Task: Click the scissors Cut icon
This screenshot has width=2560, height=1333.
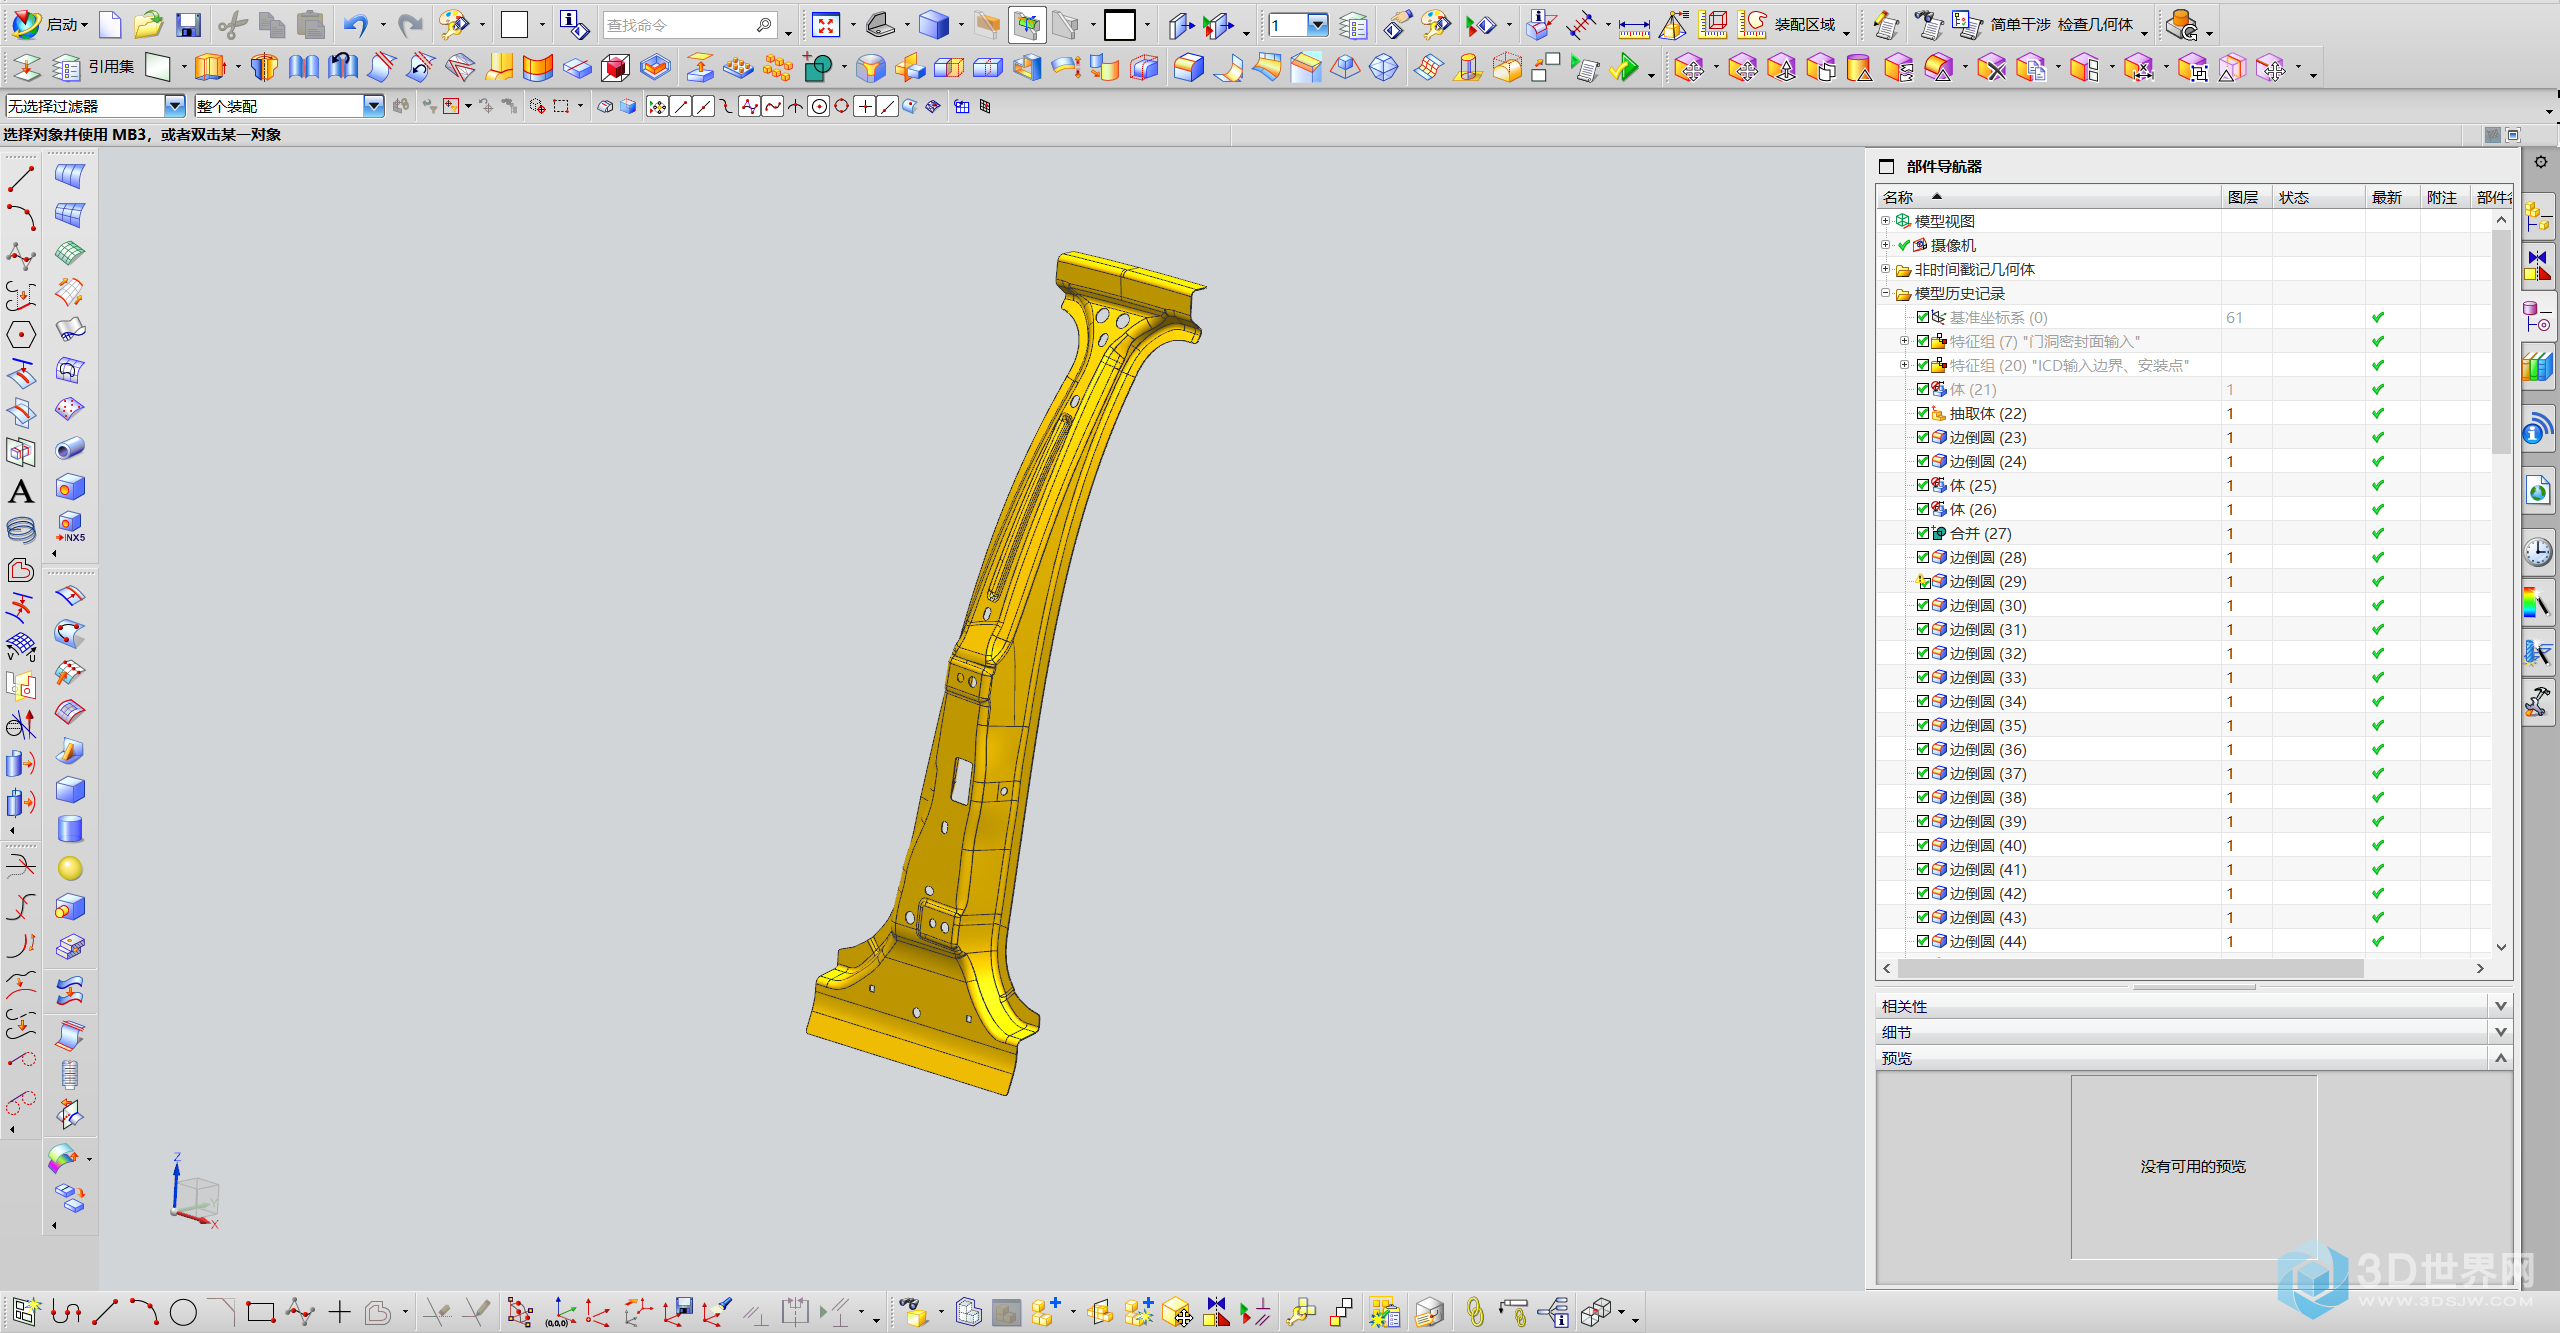Action: (232, 24)
